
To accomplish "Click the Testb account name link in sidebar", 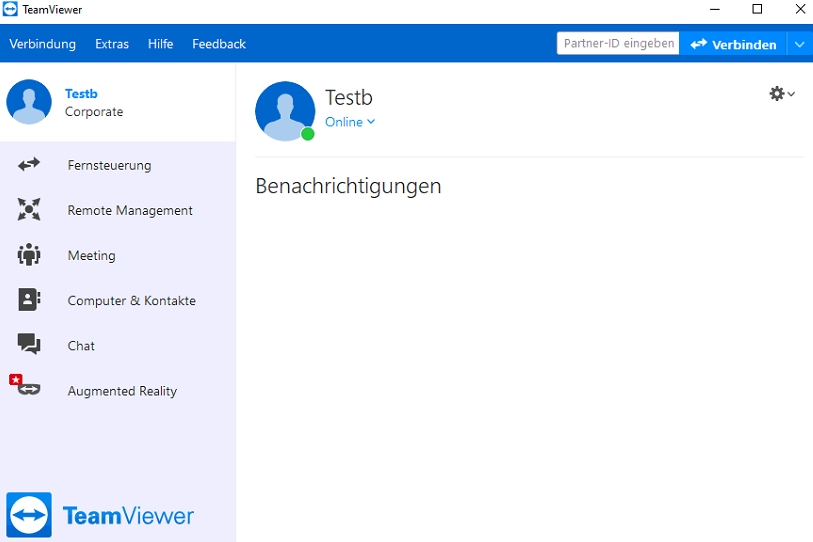I will tap(81, 94).
